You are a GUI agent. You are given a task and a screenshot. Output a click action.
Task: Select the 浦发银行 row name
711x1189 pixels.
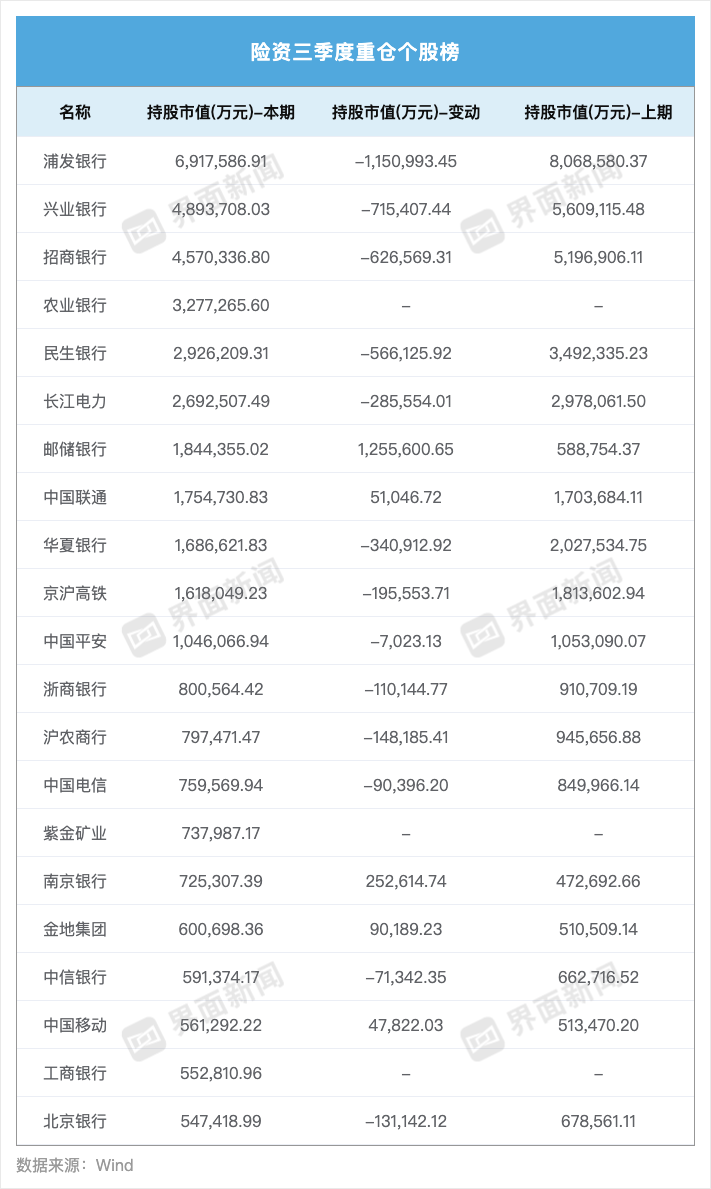click(x=75, y=161)
